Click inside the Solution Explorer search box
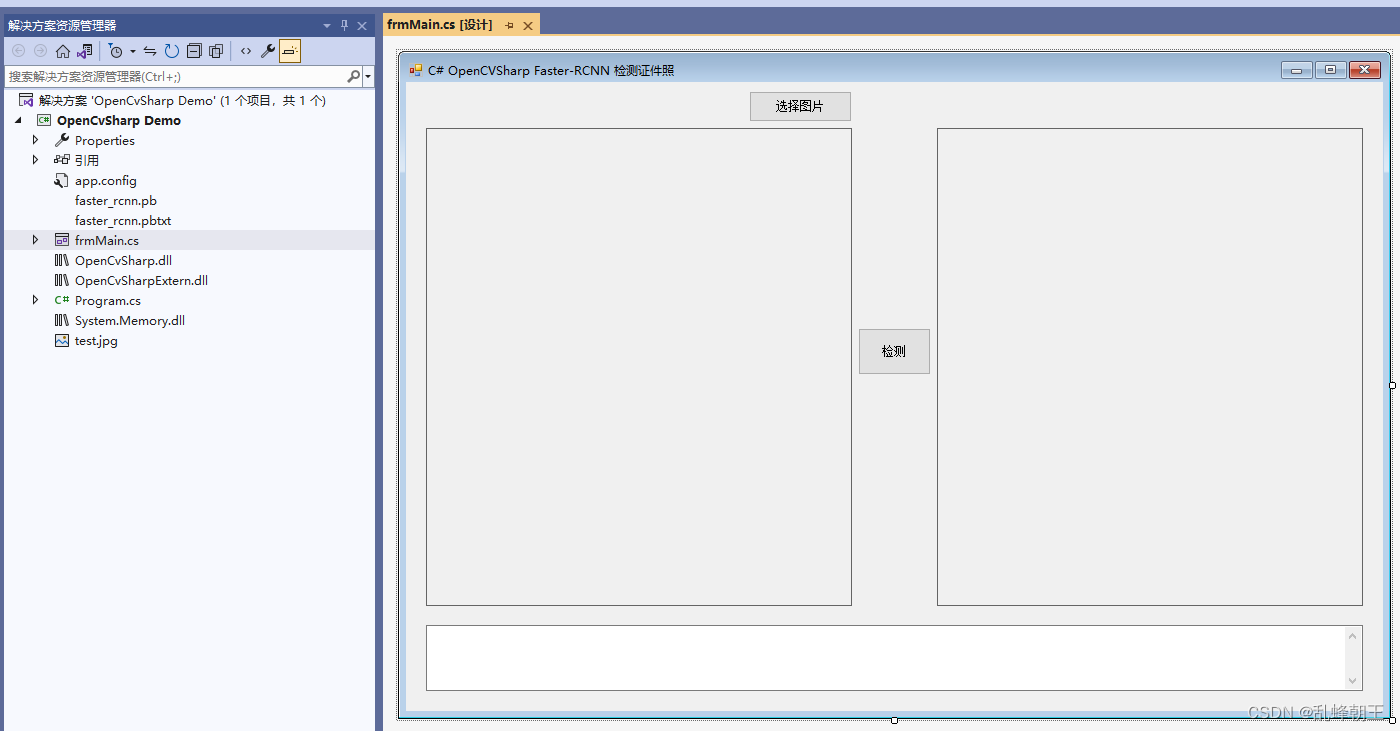The width and height of the screenshot is (1400, 731). point(170,76)
